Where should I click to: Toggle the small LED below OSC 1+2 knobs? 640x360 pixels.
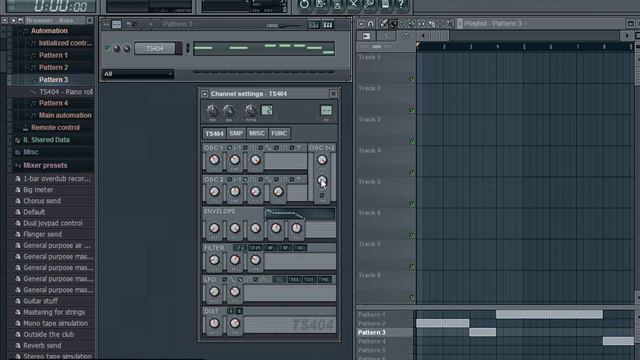point(322,196)
